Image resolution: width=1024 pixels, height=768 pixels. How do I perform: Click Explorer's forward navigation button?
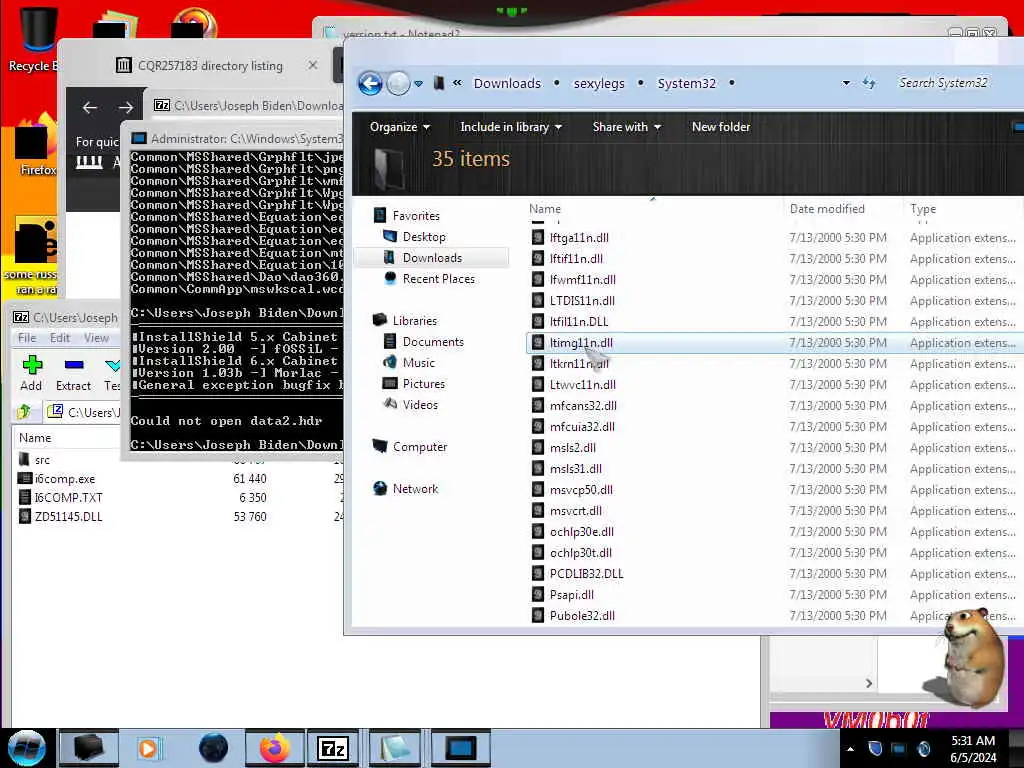[398, 84]
